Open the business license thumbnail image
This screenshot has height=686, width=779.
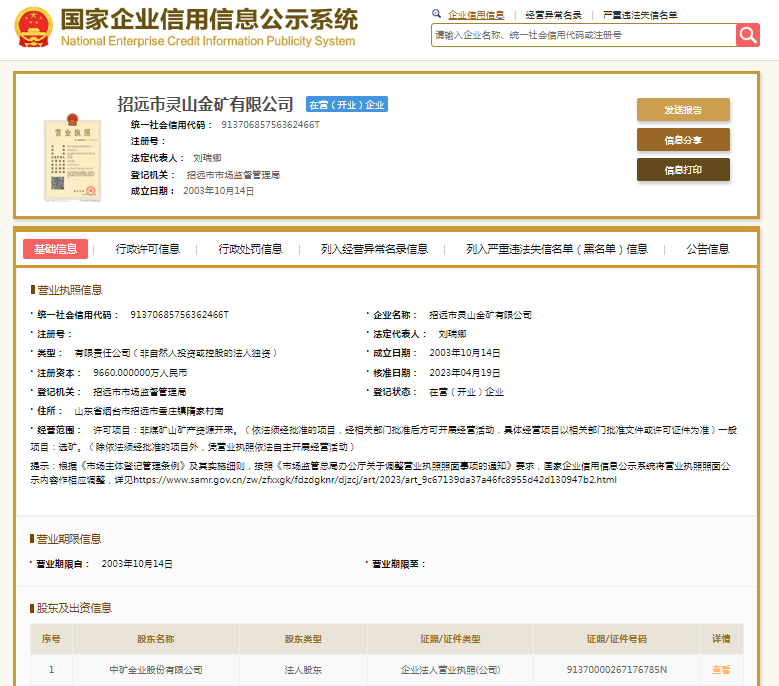[72, 158]
